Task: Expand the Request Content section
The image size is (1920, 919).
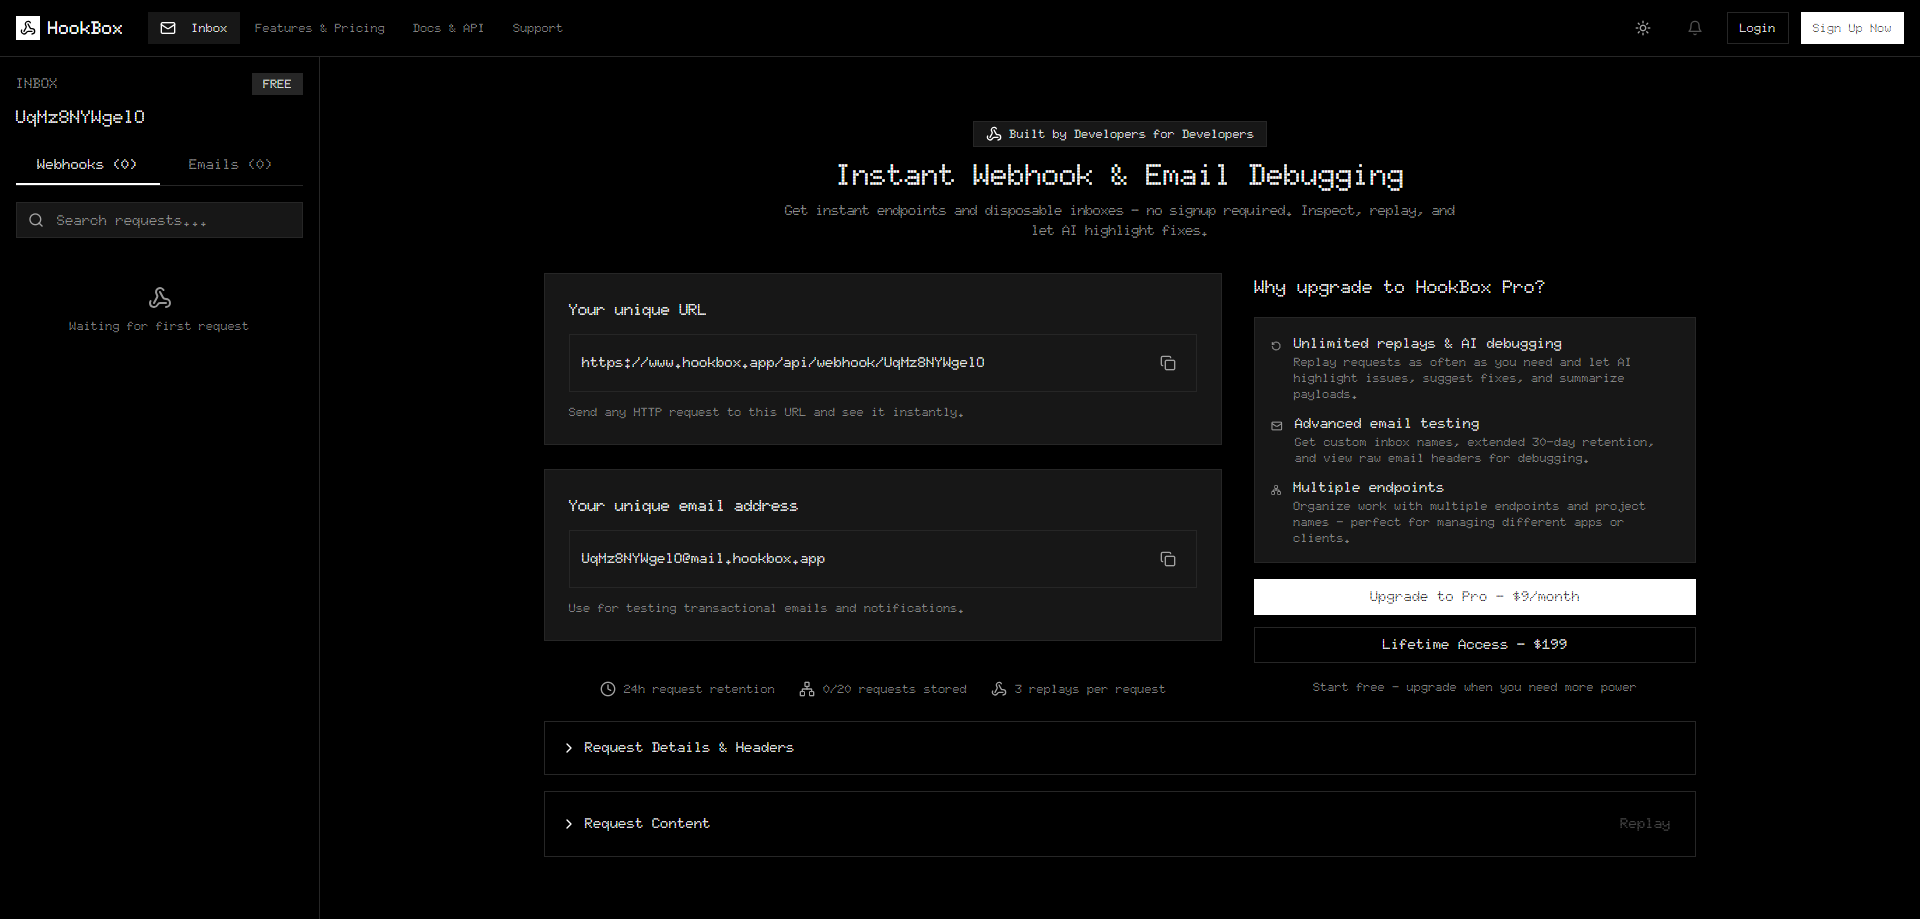Action: point(646,823)
